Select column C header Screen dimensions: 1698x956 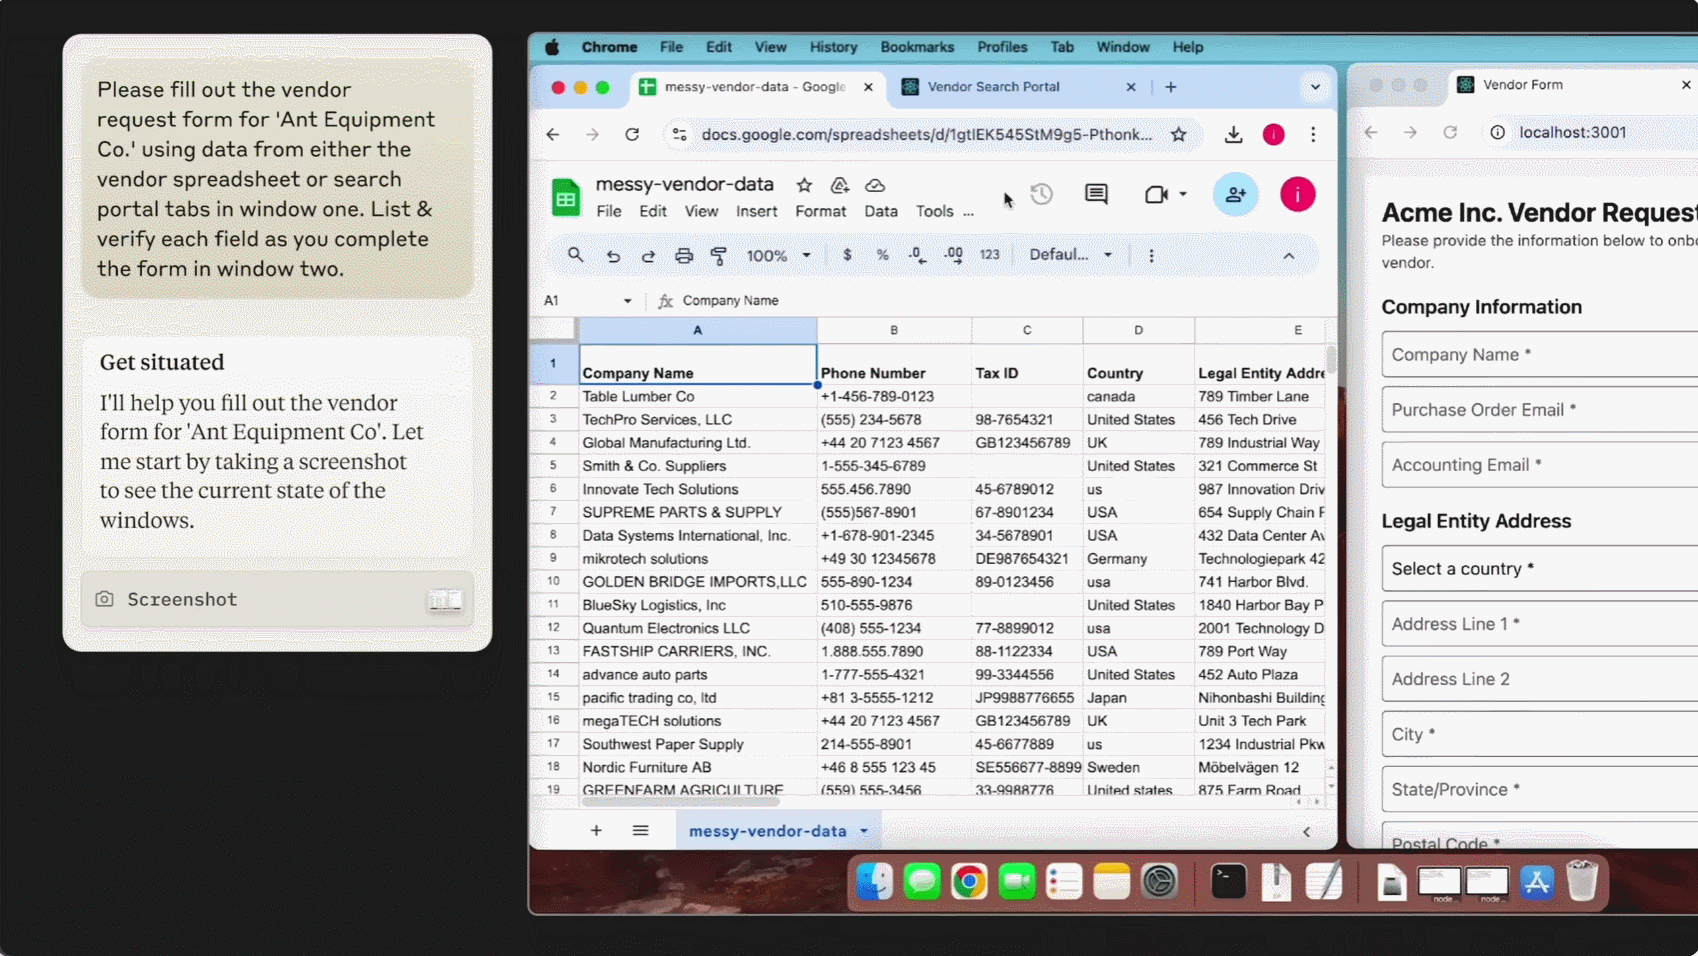pos(1026,330)
